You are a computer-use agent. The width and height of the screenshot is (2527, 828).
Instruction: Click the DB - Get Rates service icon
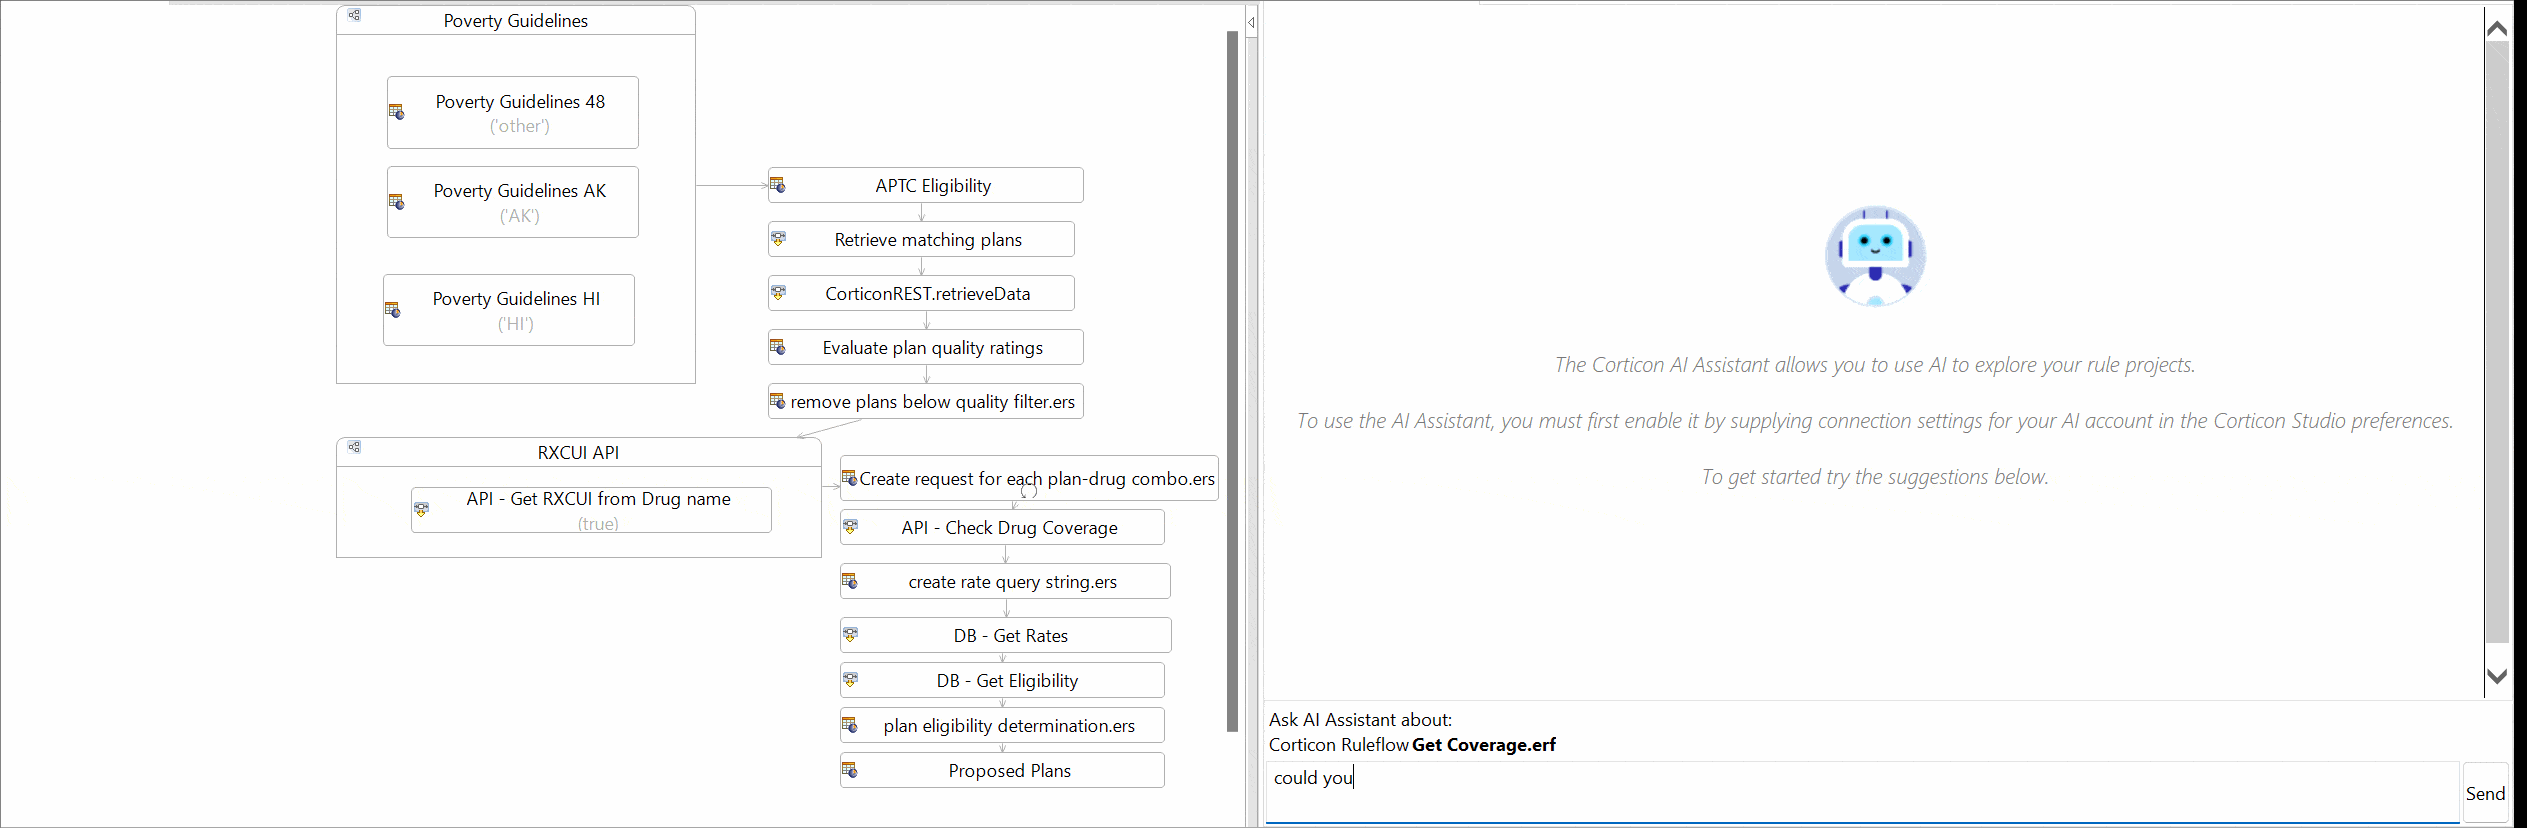pyautogui.click(x=850, y=634)
